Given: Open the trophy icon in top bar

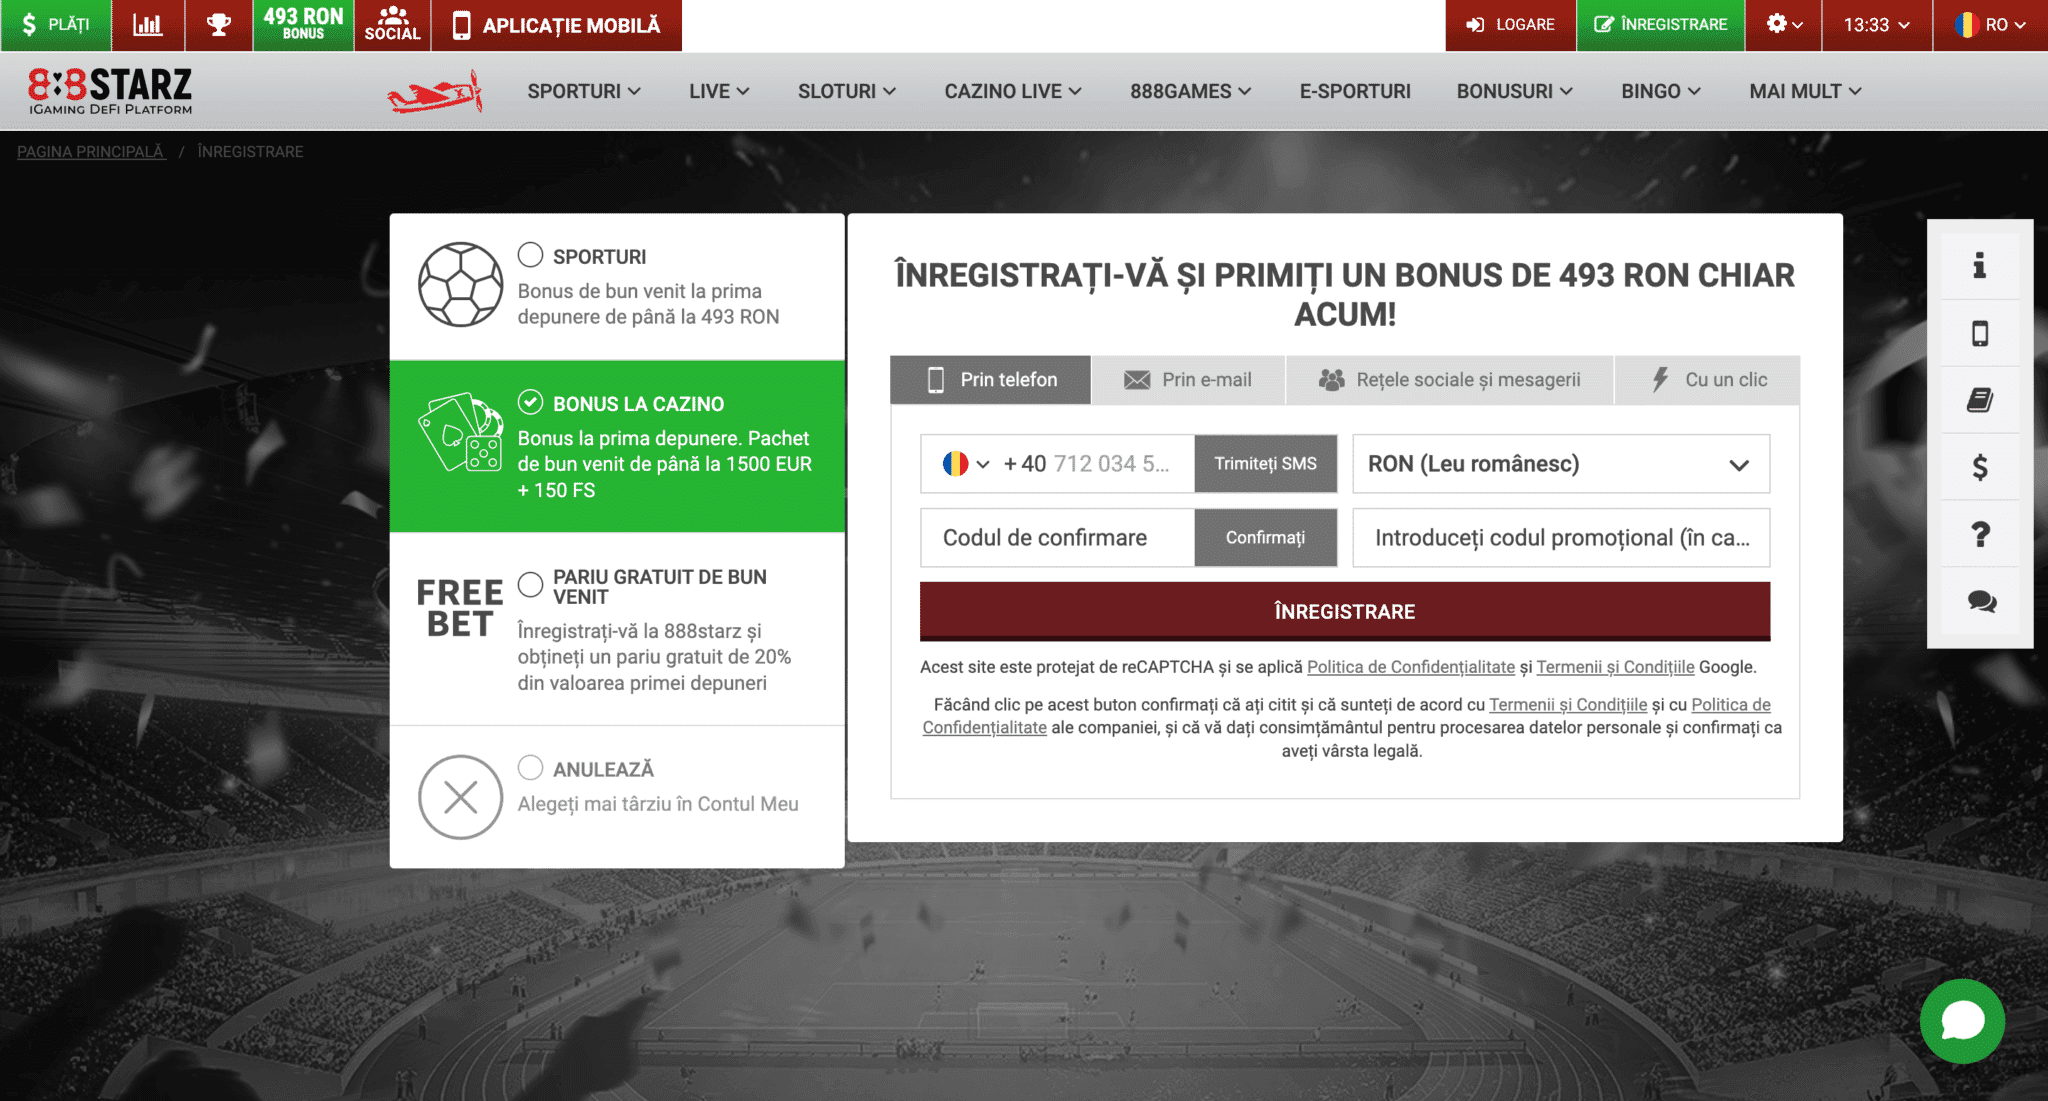Looking at the screenshot, I should tap(218, 25).
